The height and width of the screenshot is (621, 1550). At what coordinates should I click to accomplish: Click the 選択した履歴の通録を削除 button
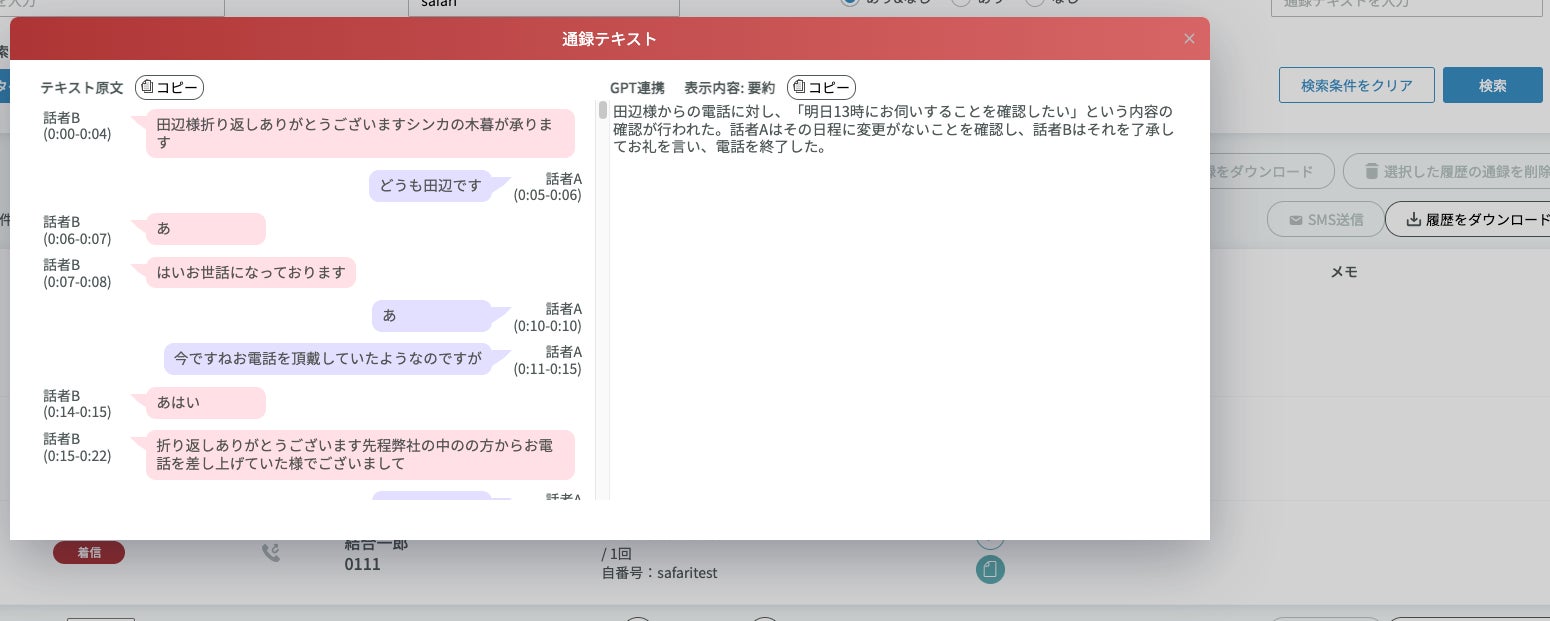(1447, 171)
